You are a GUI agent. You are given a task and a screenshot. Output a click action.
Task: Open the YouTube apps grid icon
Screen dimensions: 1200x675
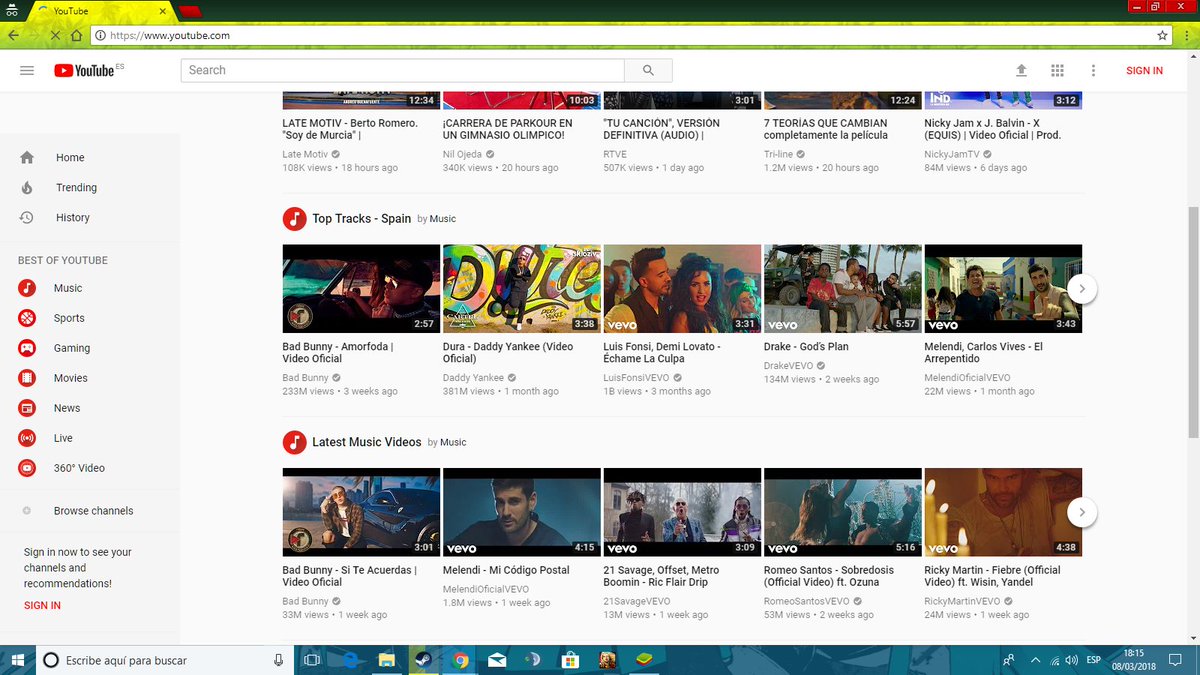pyautogui.click(x=1057, y=70)
